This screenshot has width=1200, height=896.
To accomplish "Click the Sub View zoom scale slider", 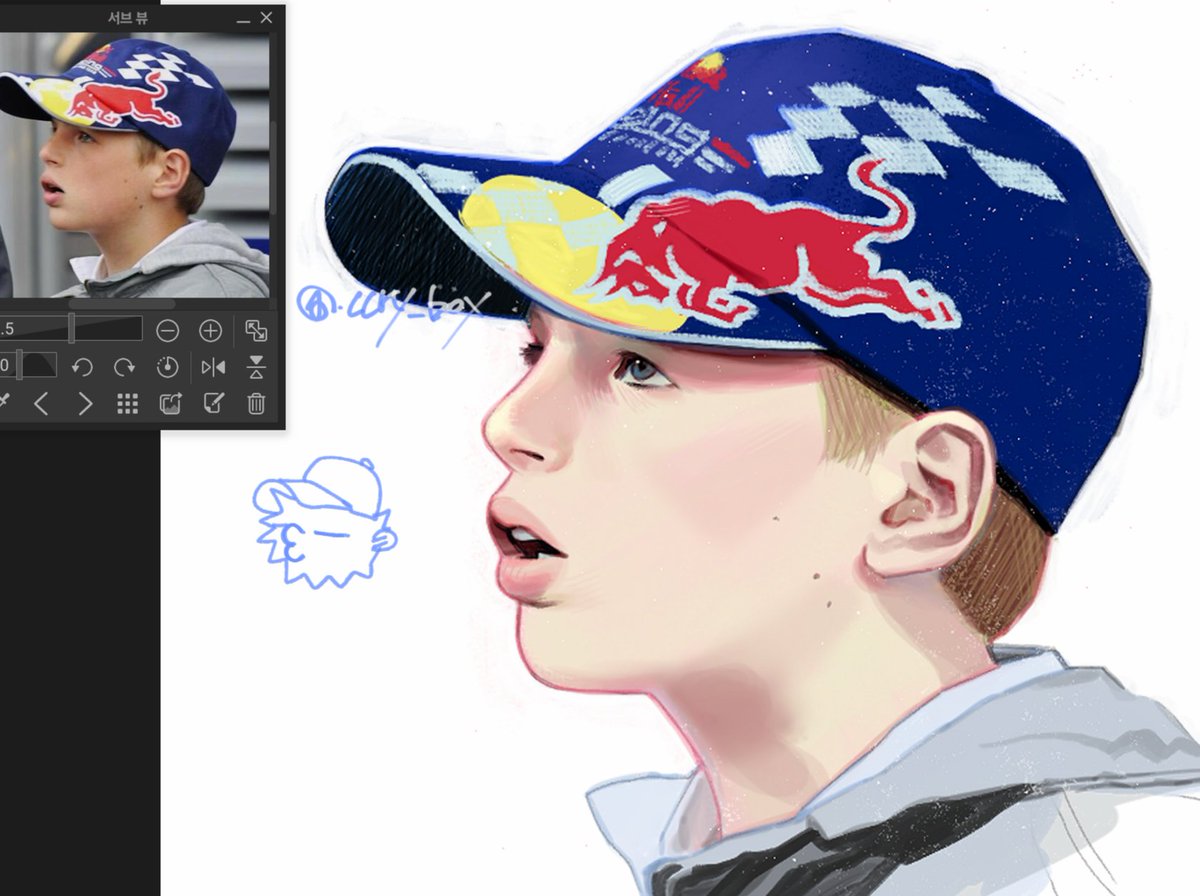I will [71, 329].
